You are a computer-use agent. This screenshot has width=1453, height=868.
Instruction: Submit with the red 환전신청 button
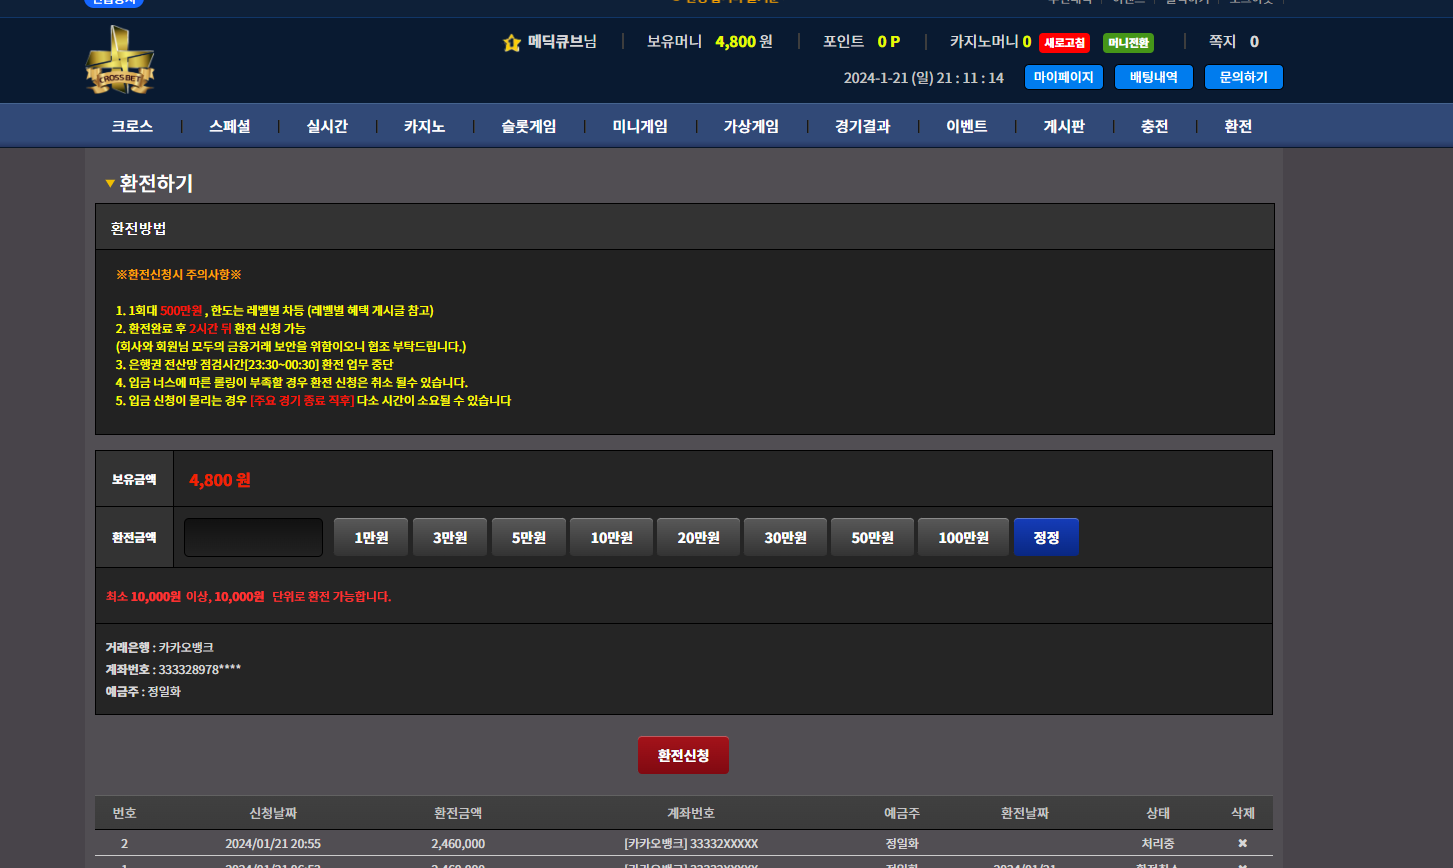click(683, 755)
